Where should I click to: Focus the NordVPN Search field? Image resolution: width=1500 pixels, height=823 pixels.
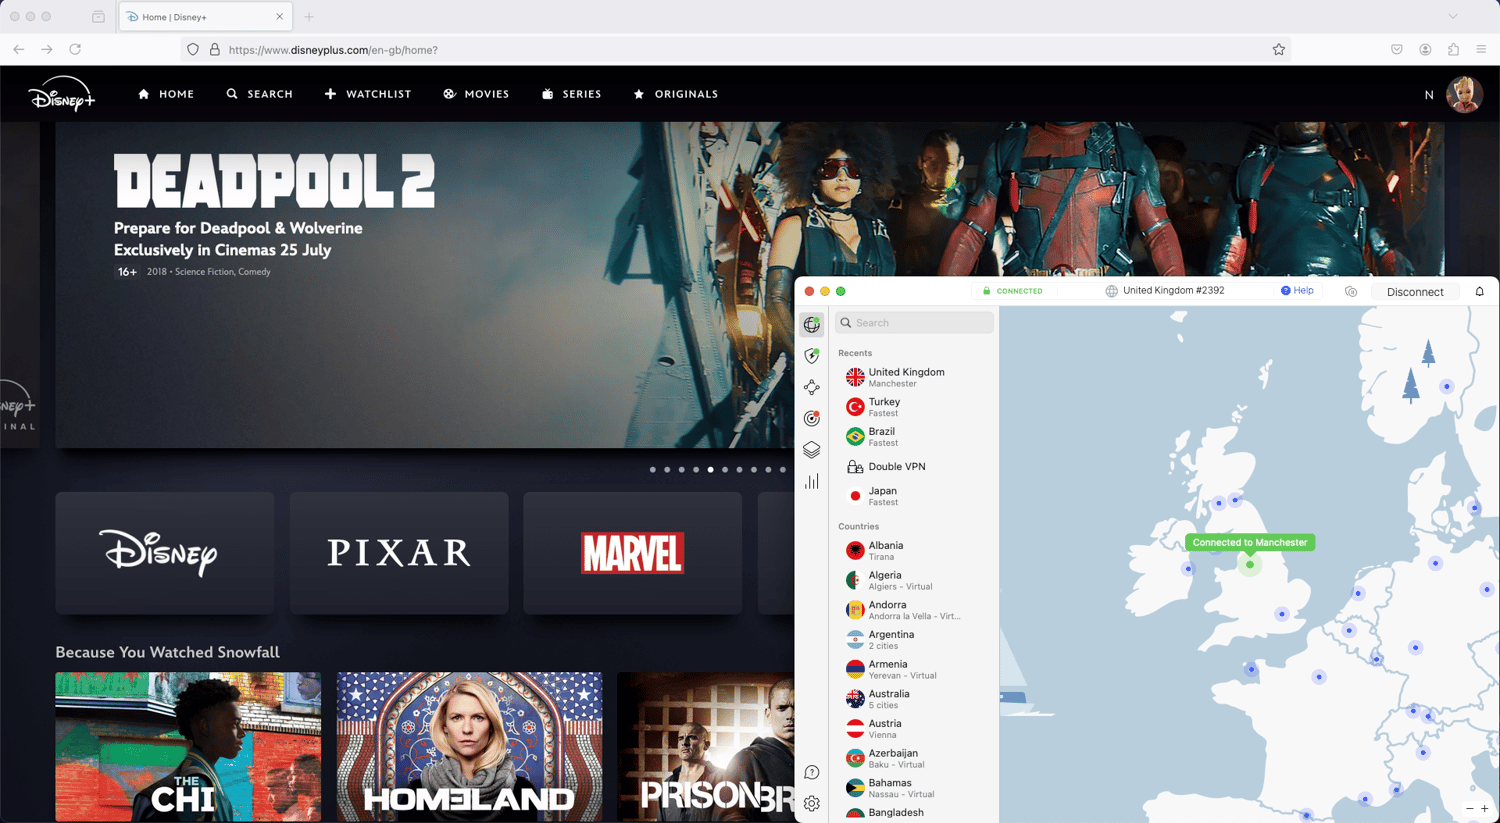pos(914,322)
